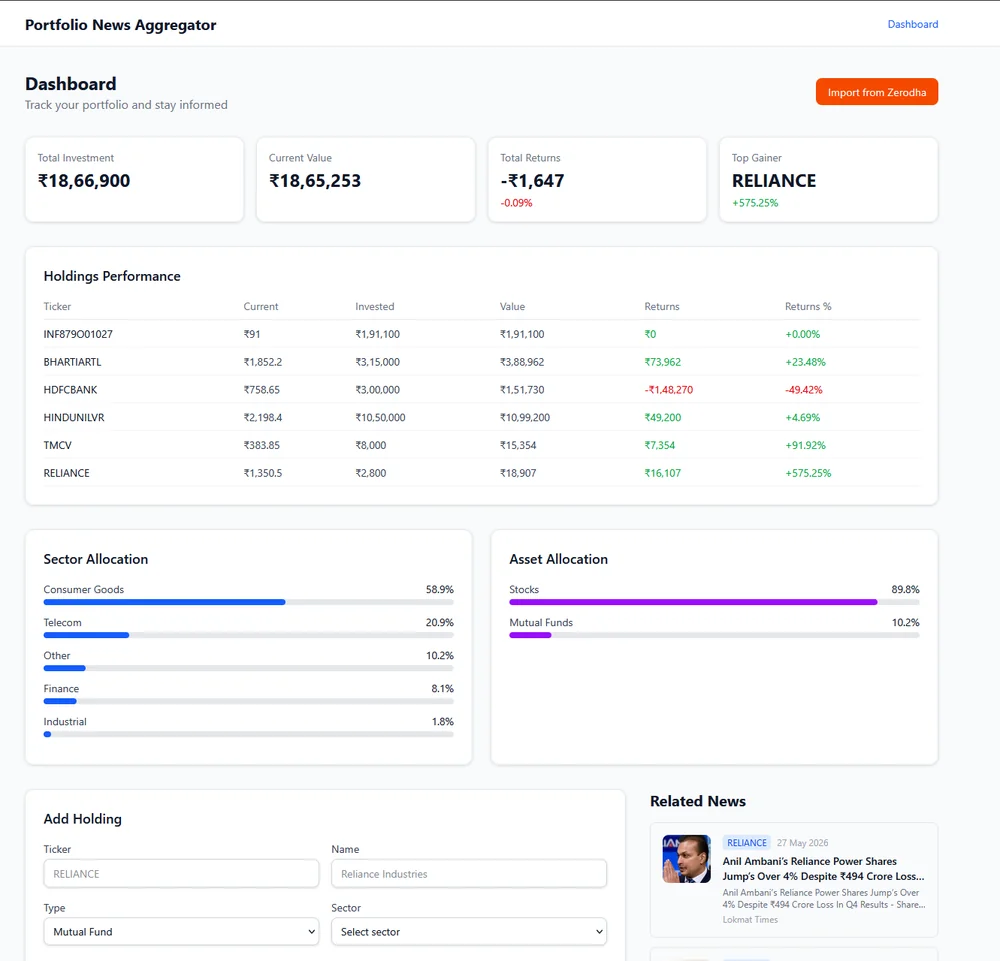Click the 27 May 2026 news date
The width and height of the screenshot is (1000, 961).
click(802, 842)
